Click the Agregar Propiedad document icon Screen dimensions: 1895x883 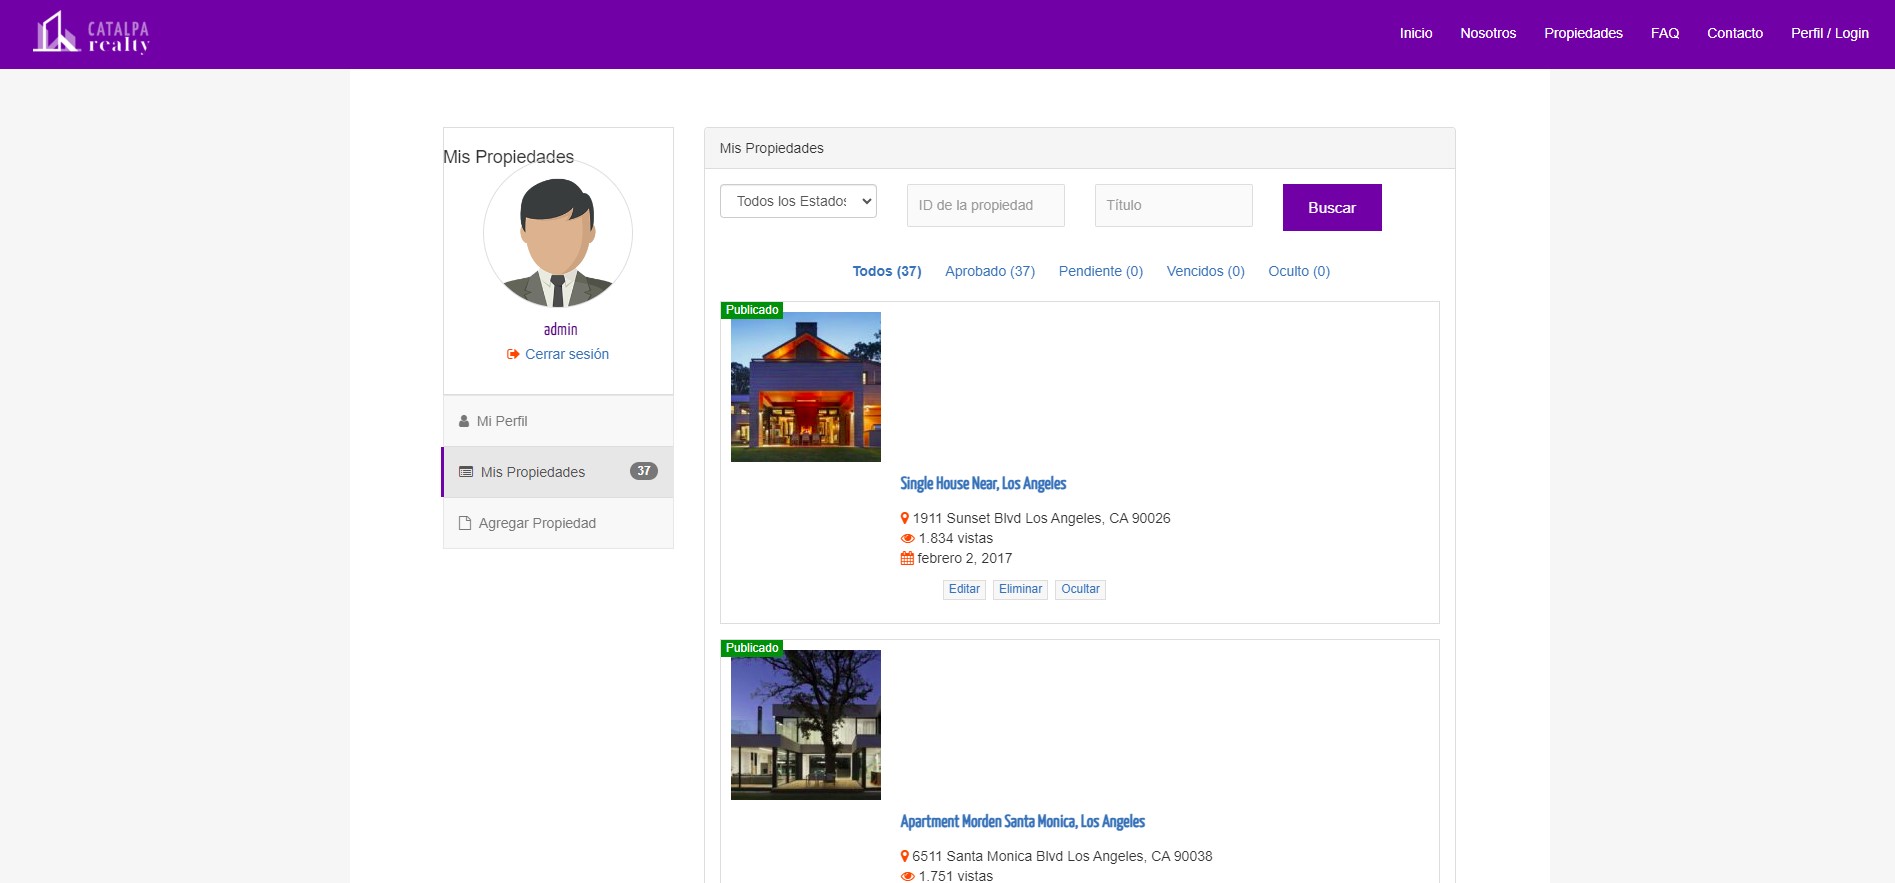tap(465, 523)
